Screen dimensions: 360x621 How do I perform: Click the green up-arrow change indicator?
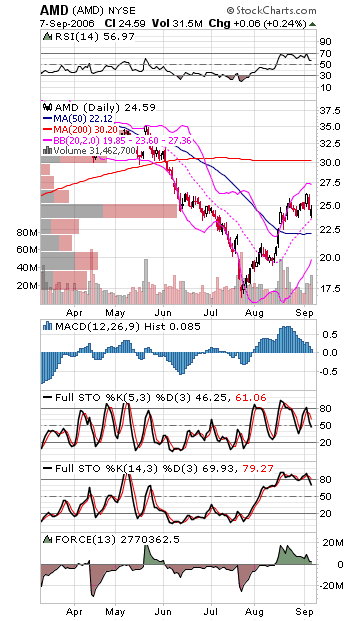click(312, 24)
